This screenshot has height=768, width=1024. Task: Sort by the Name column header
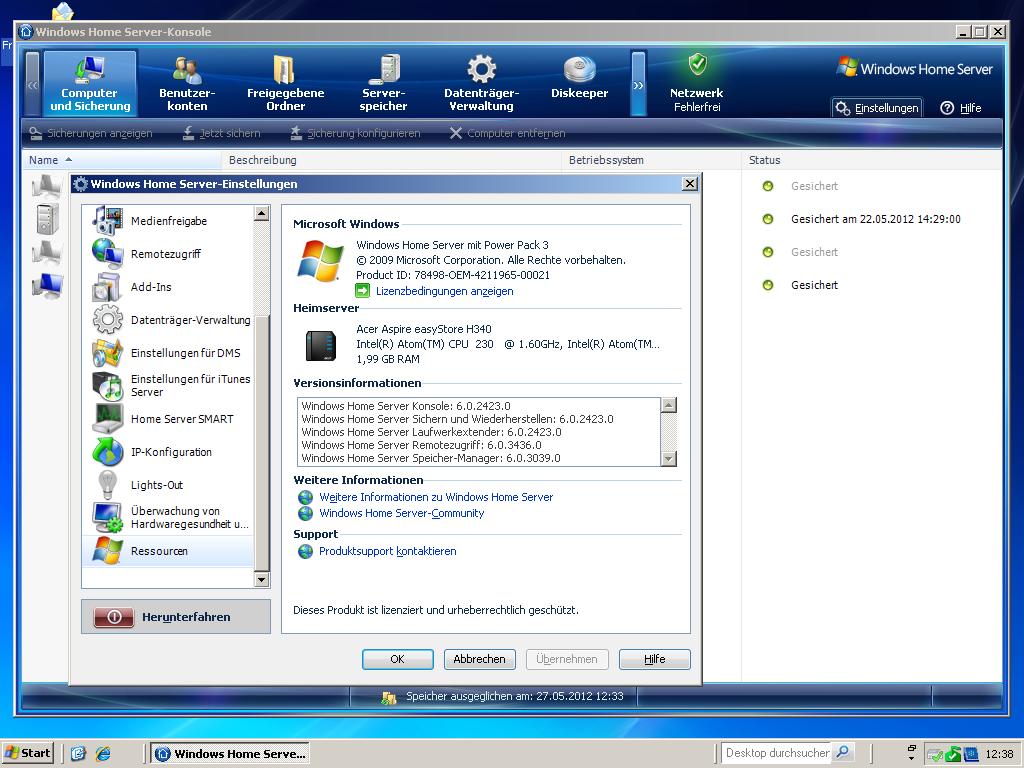(x=121, y=160)
